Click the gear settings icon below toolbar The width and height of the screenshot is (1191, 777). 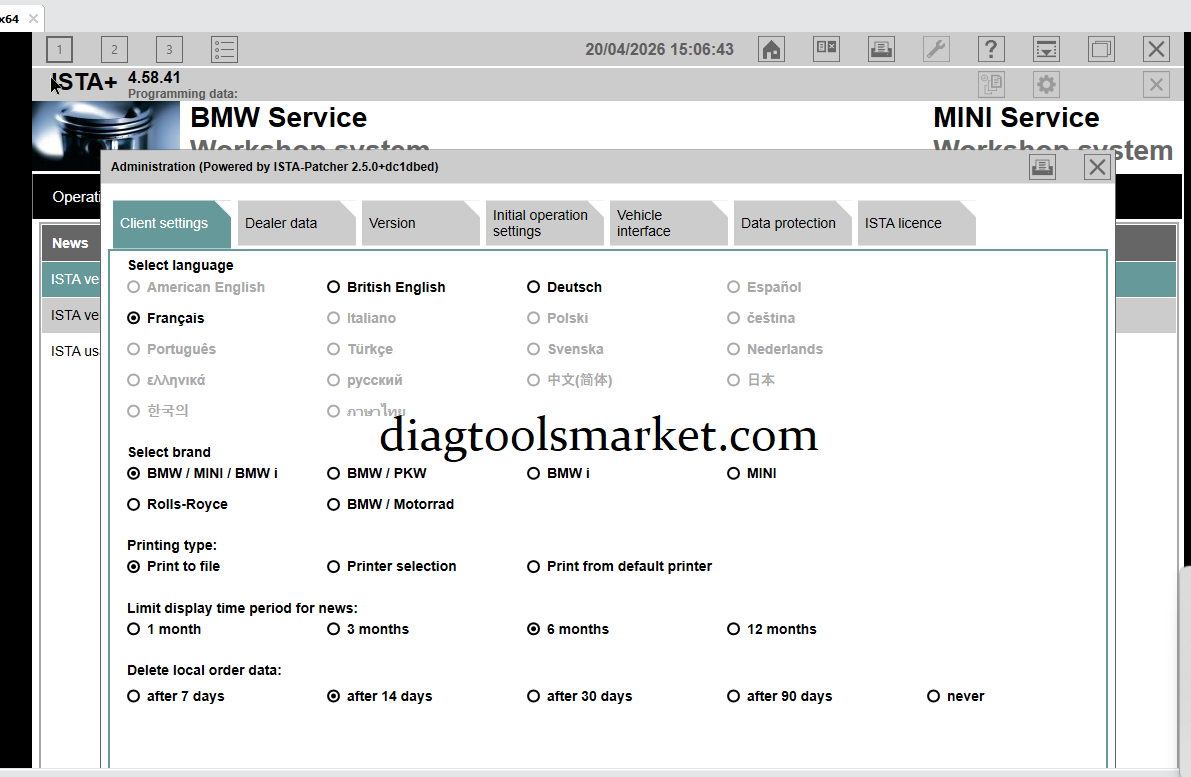[1046, 85]
